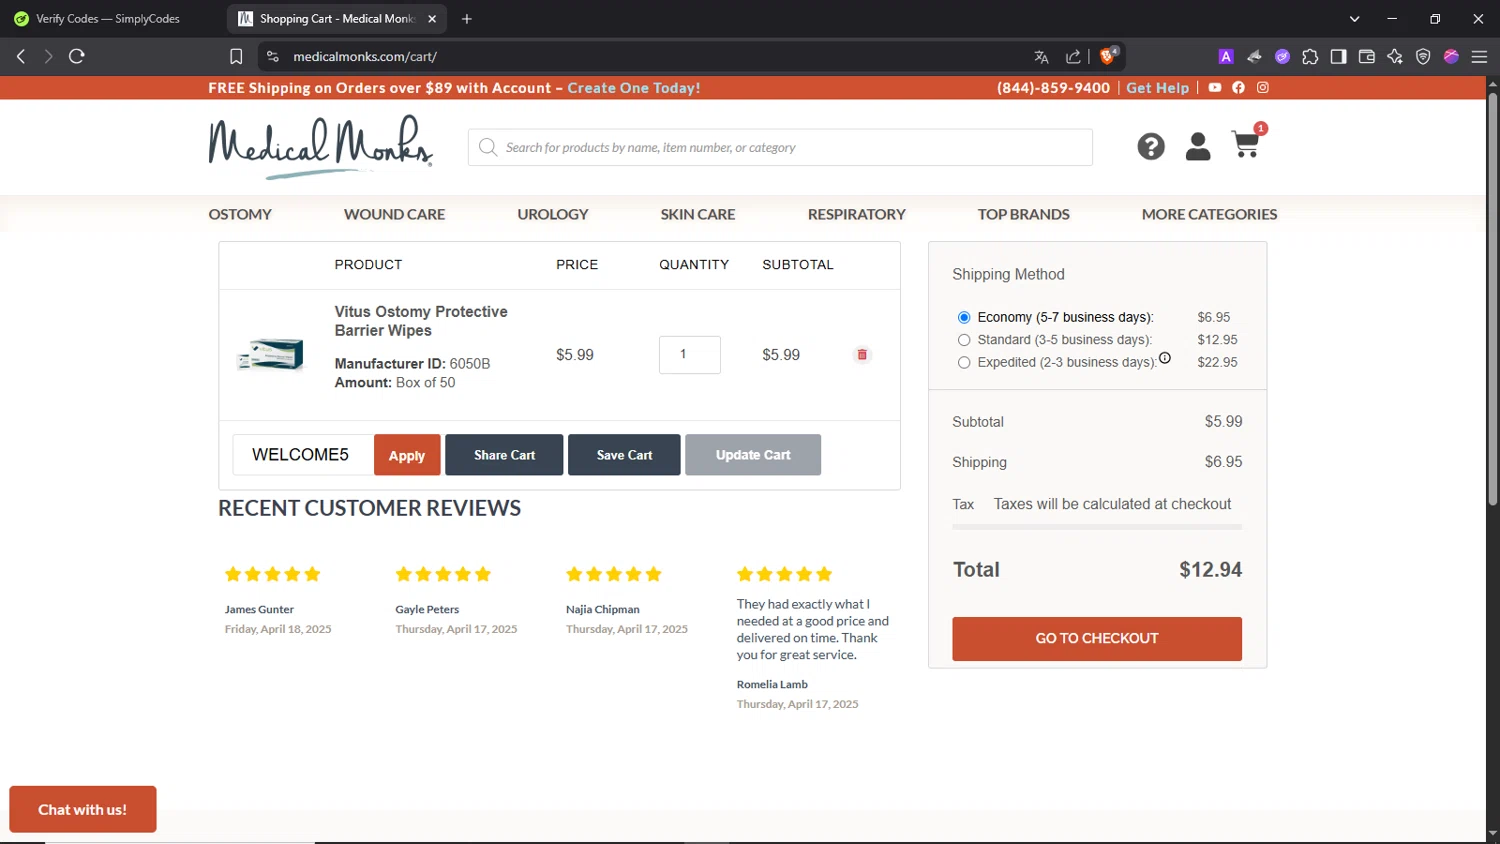Open the translate page icon

(1041, 57)
